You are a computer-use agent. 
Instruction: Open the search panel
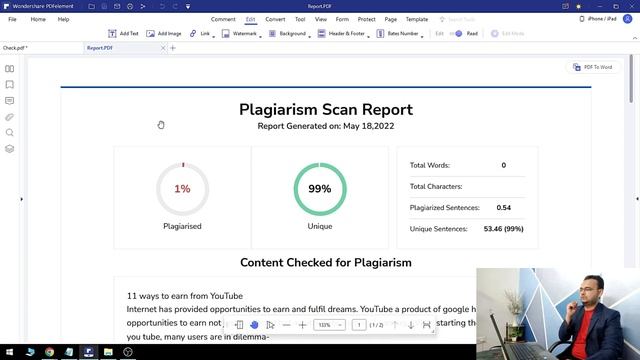(9, 133)
